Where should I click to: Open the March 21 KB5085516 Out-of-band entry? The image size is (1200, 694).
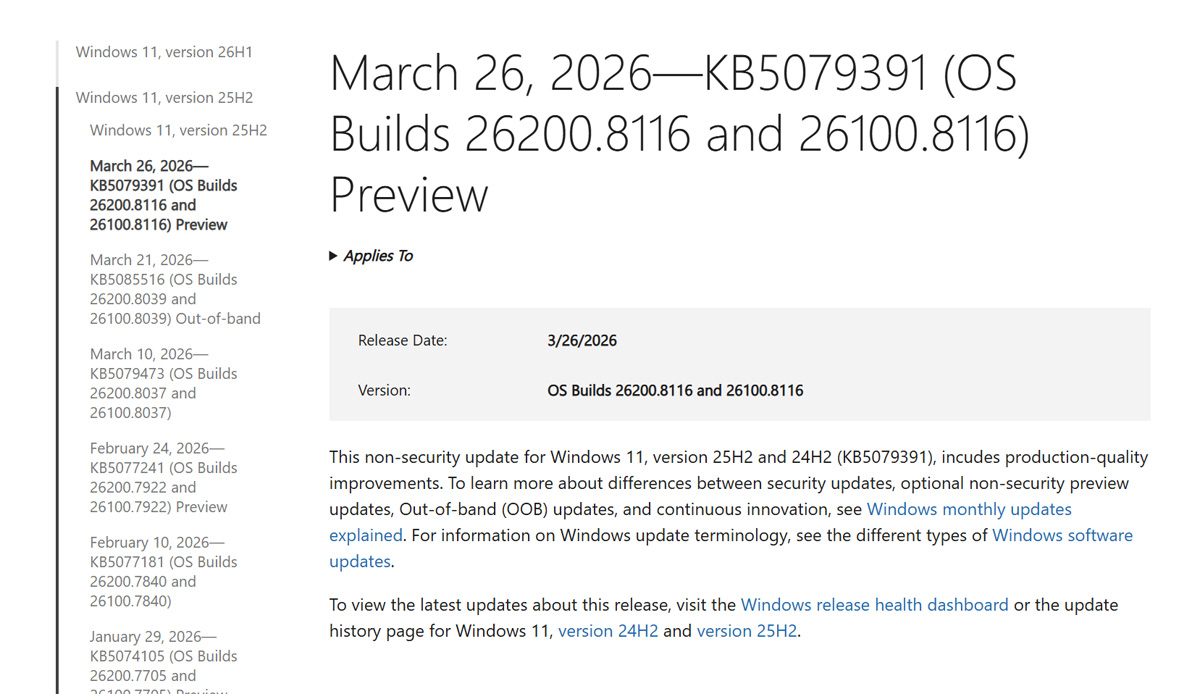coord(174,289)
